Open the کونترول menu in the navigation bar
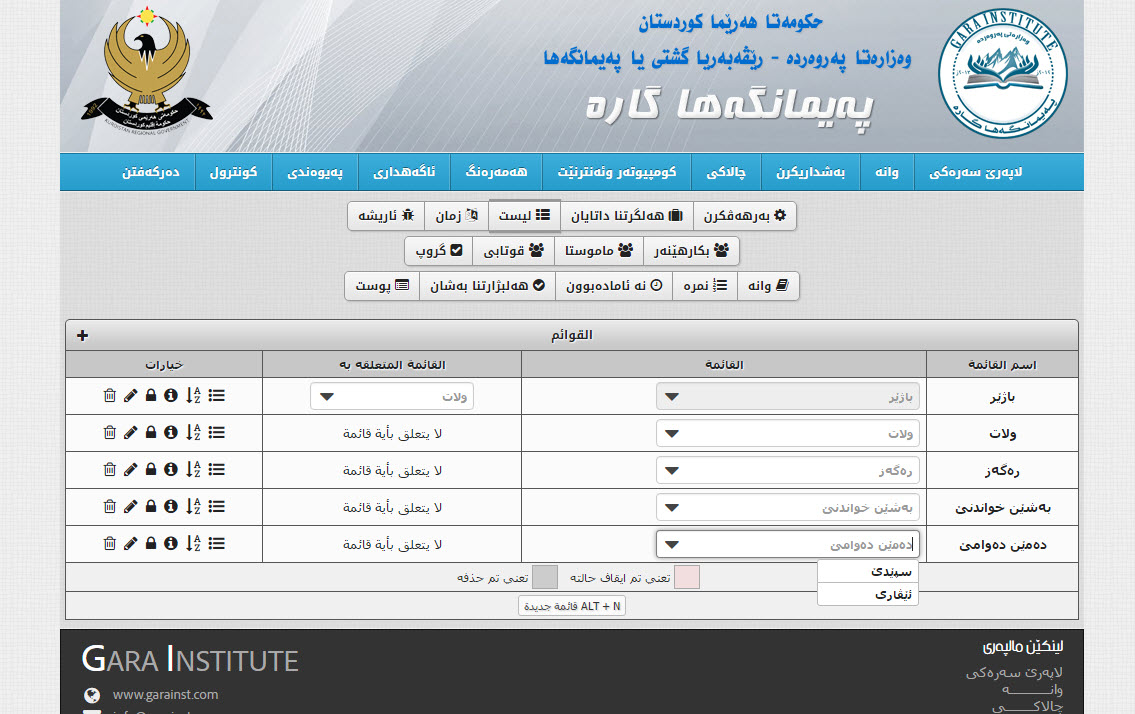The image size is (1135, 714). (x=233, y=172)
